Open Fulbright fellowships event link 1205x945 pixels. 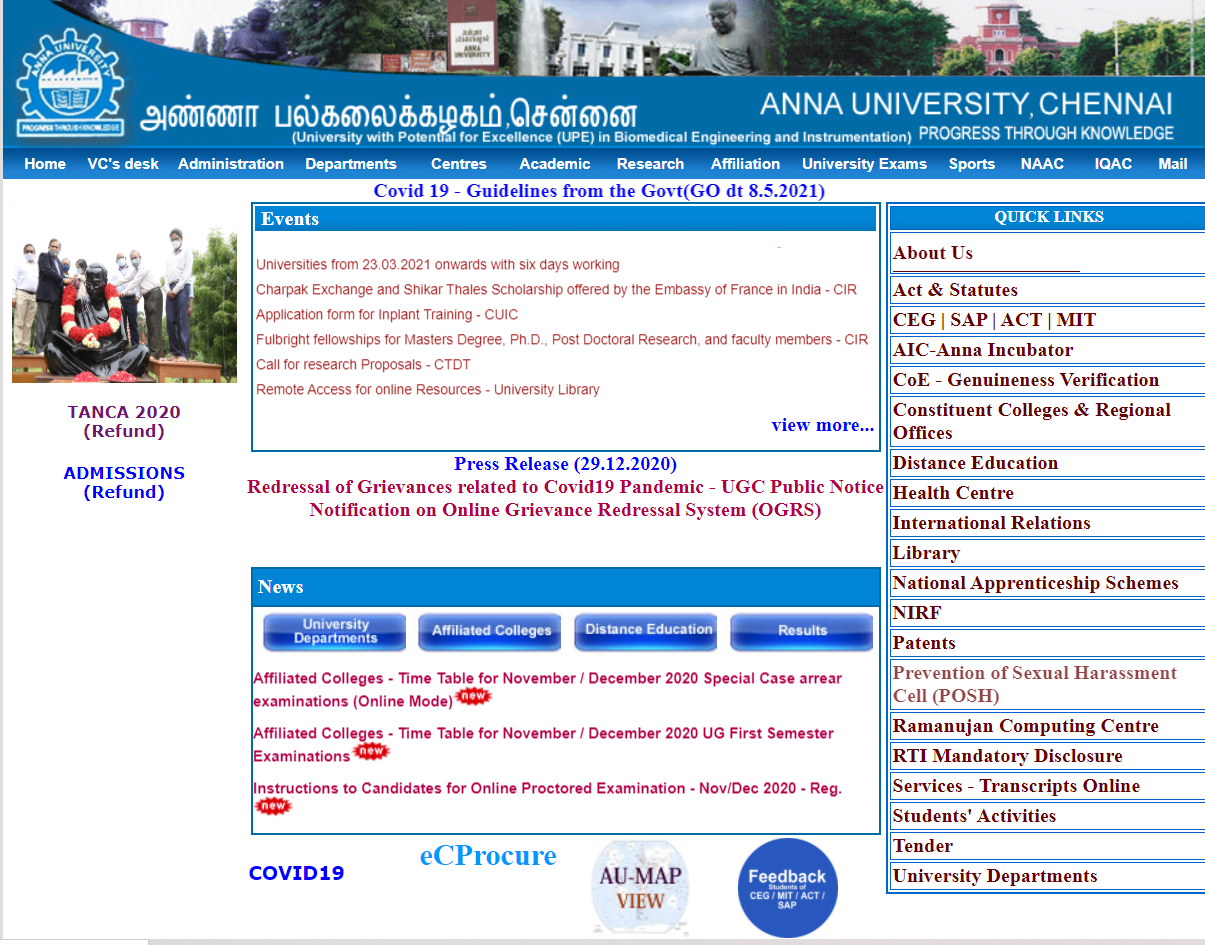point(562,340)
